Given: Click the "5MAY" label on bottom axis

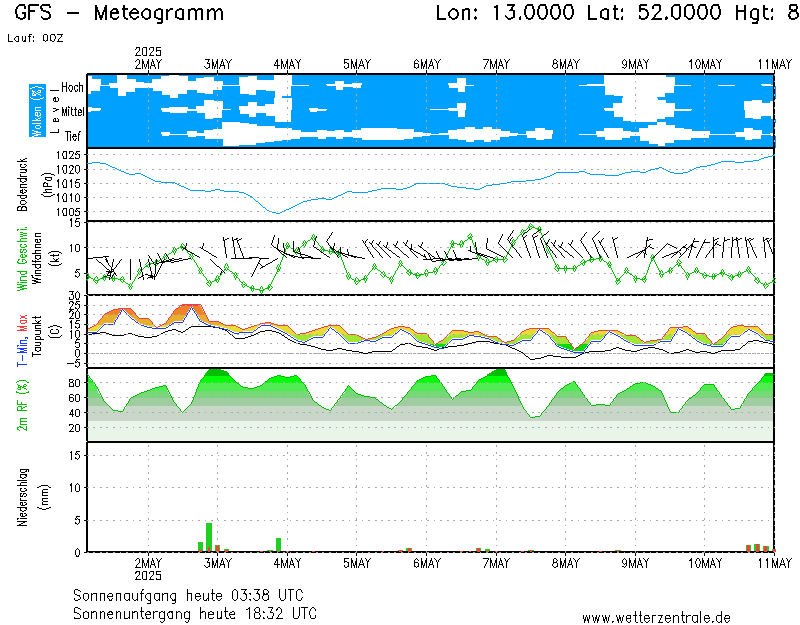Looking at the screenshot, I should coord(357,563).
